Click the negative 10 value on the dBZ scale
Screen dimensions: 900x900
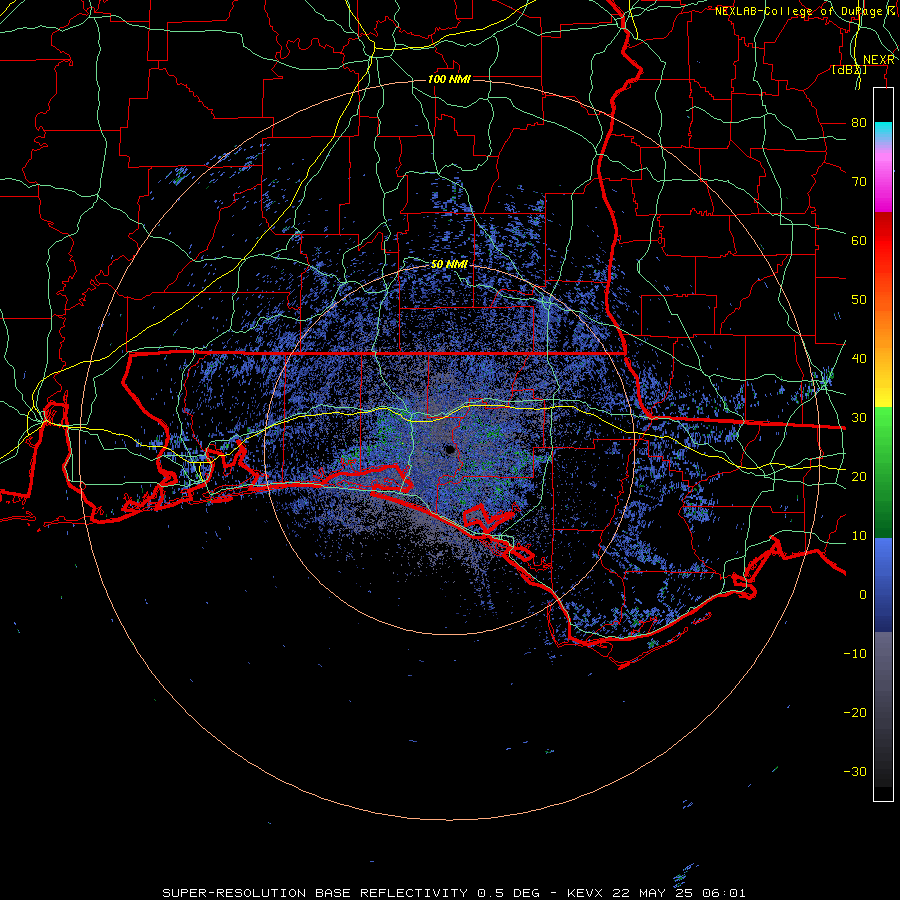point(855,654)
